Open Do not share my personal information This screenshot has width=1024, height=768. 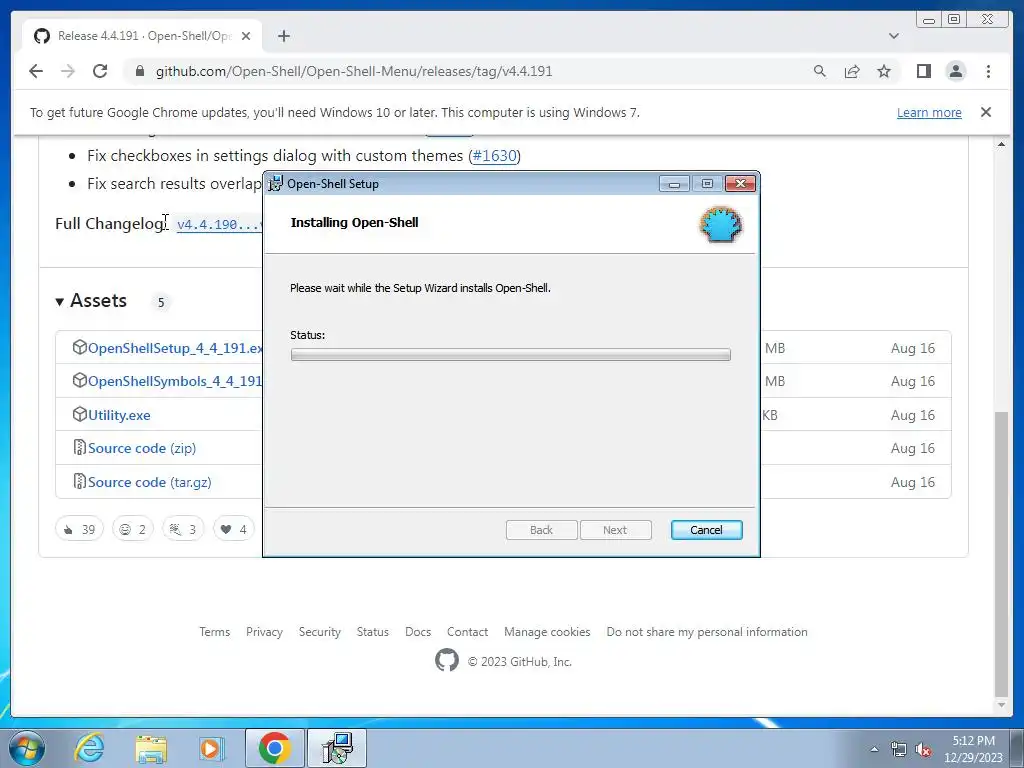[x=707, y=632]
